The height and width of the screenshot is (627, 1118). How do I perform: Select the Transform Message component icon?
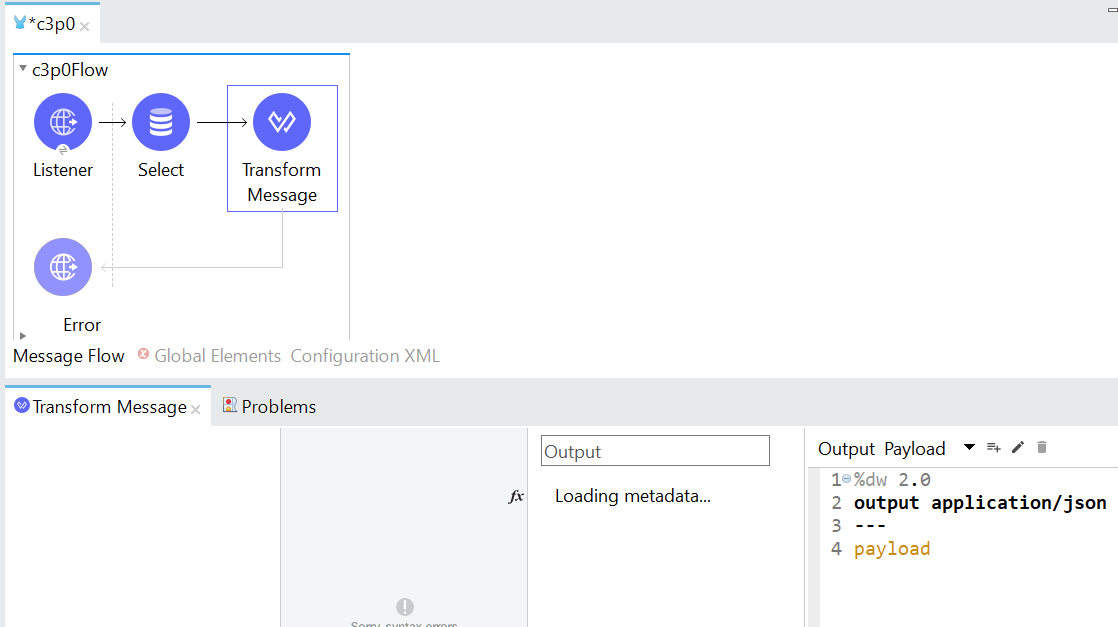coord(282,122)
